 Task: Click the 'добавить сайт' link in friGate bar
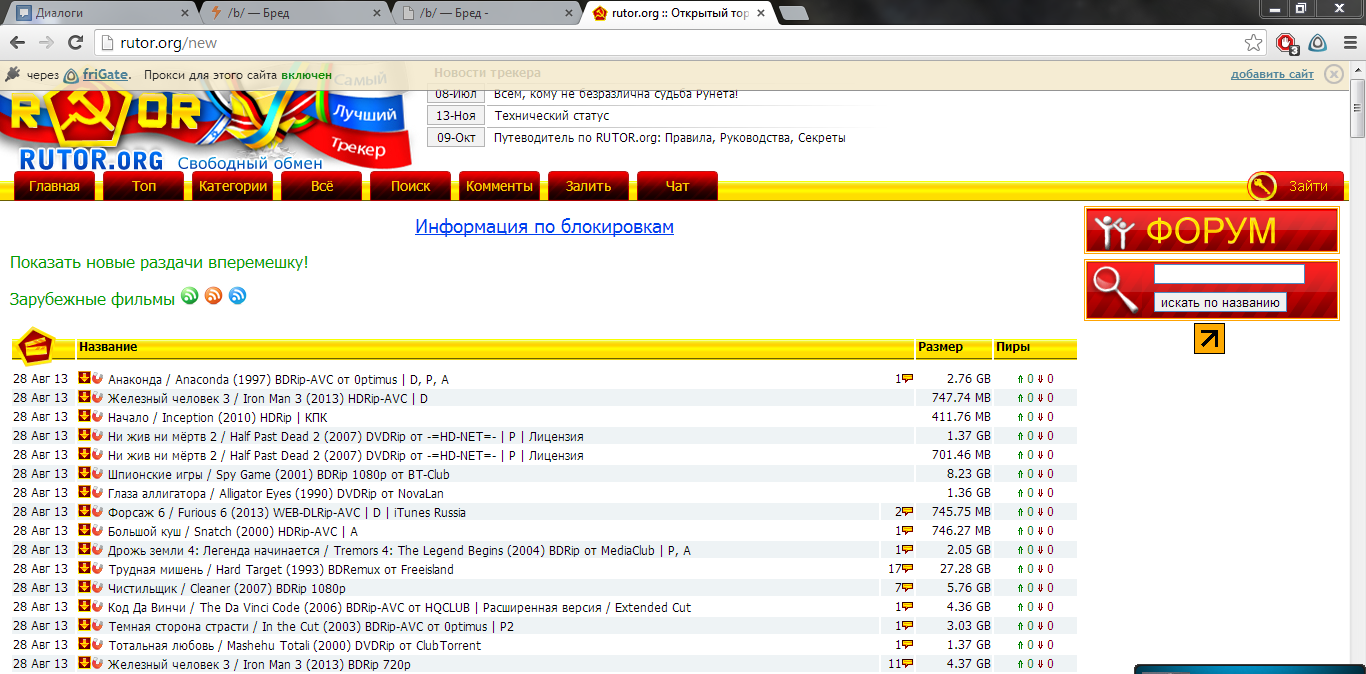[x=1272, y=74]
